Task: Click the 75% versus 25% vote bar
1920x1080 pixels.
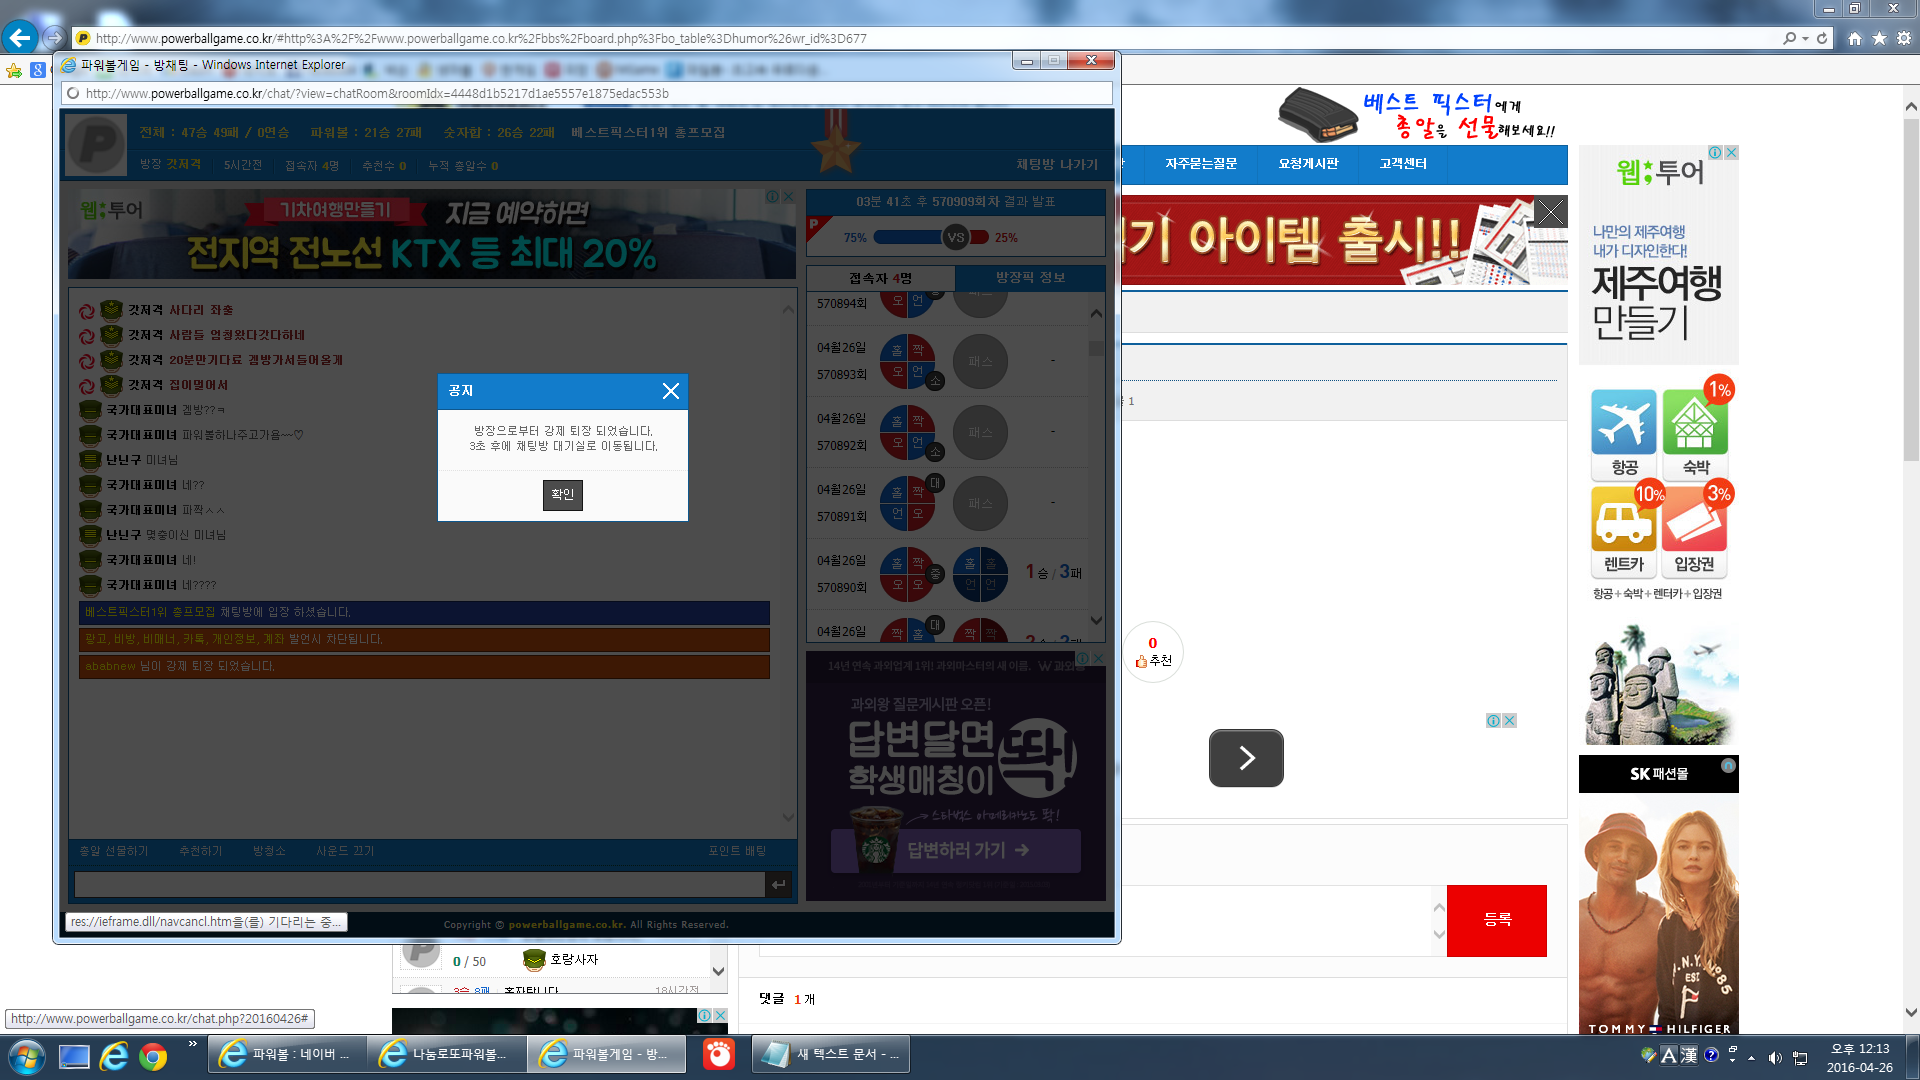Action: click(931, 237)
